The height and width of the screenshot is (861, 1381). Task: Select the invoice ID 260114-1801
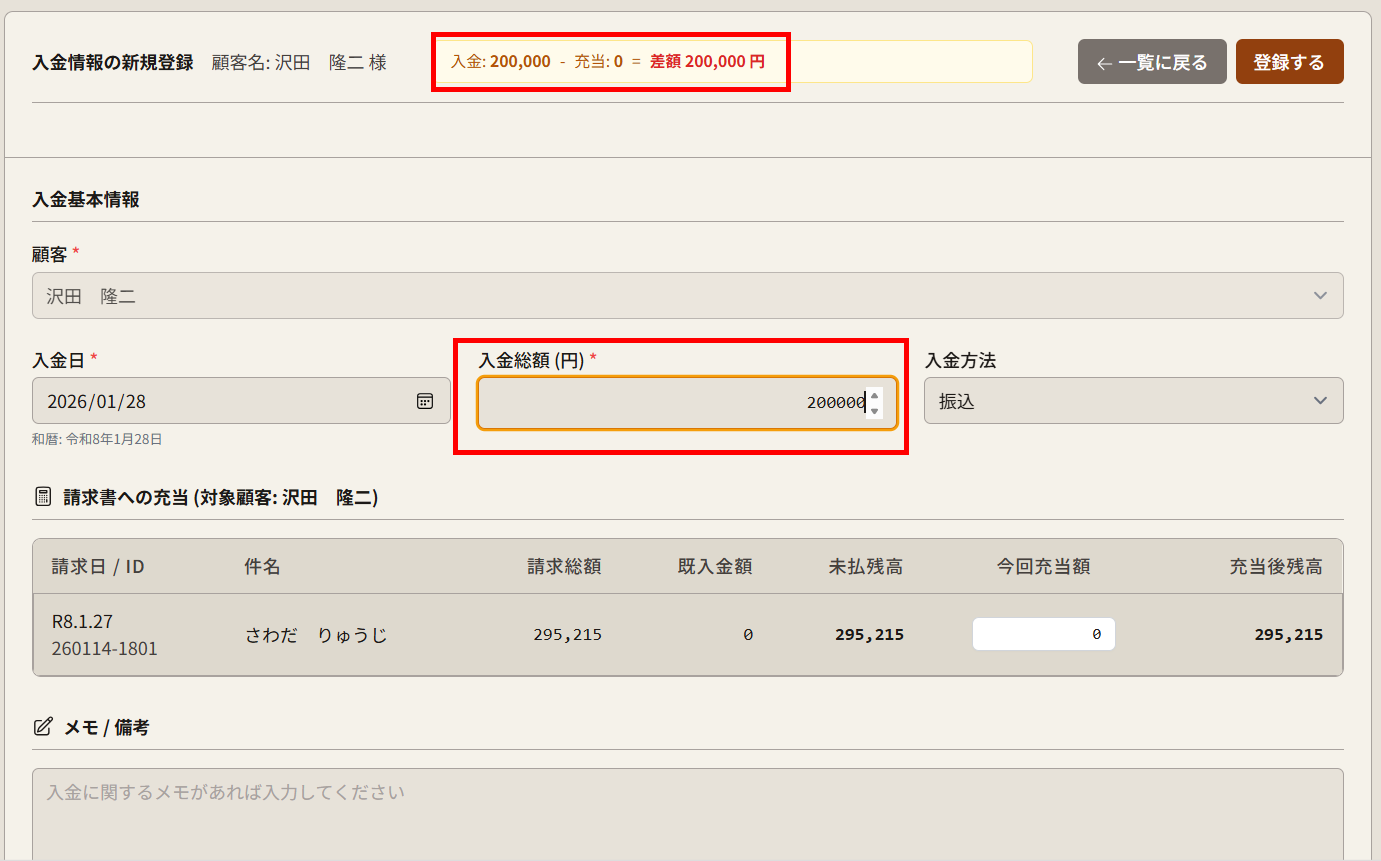pos(105,649)
